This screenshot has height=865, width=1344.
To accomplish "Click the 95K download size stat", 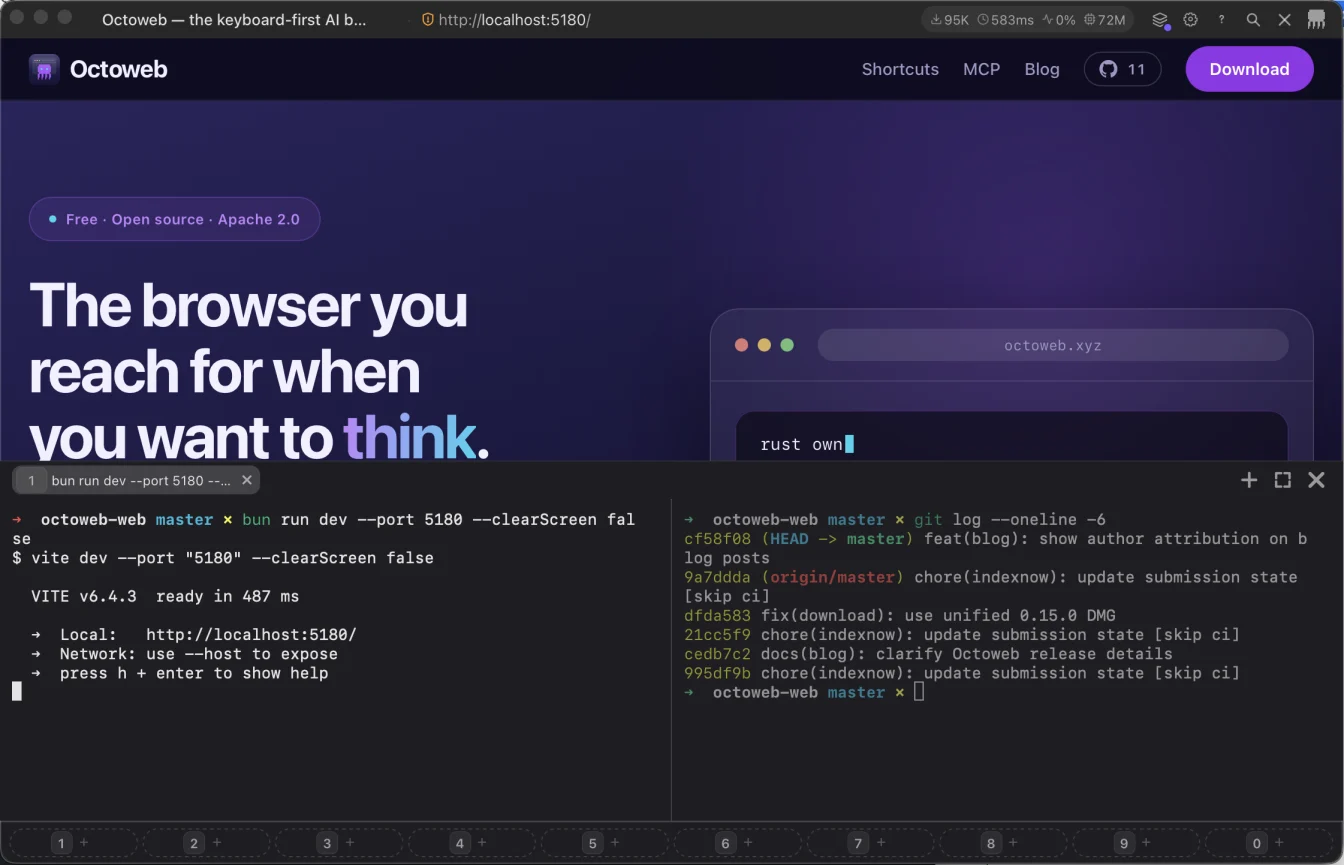I will pyautogui.click(x=949, y=19).
